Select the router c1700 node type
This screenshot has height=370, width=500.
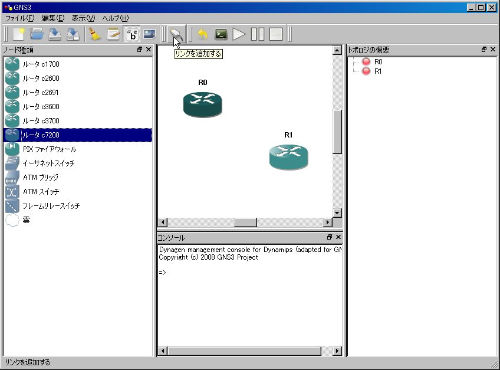coord(78,64)
